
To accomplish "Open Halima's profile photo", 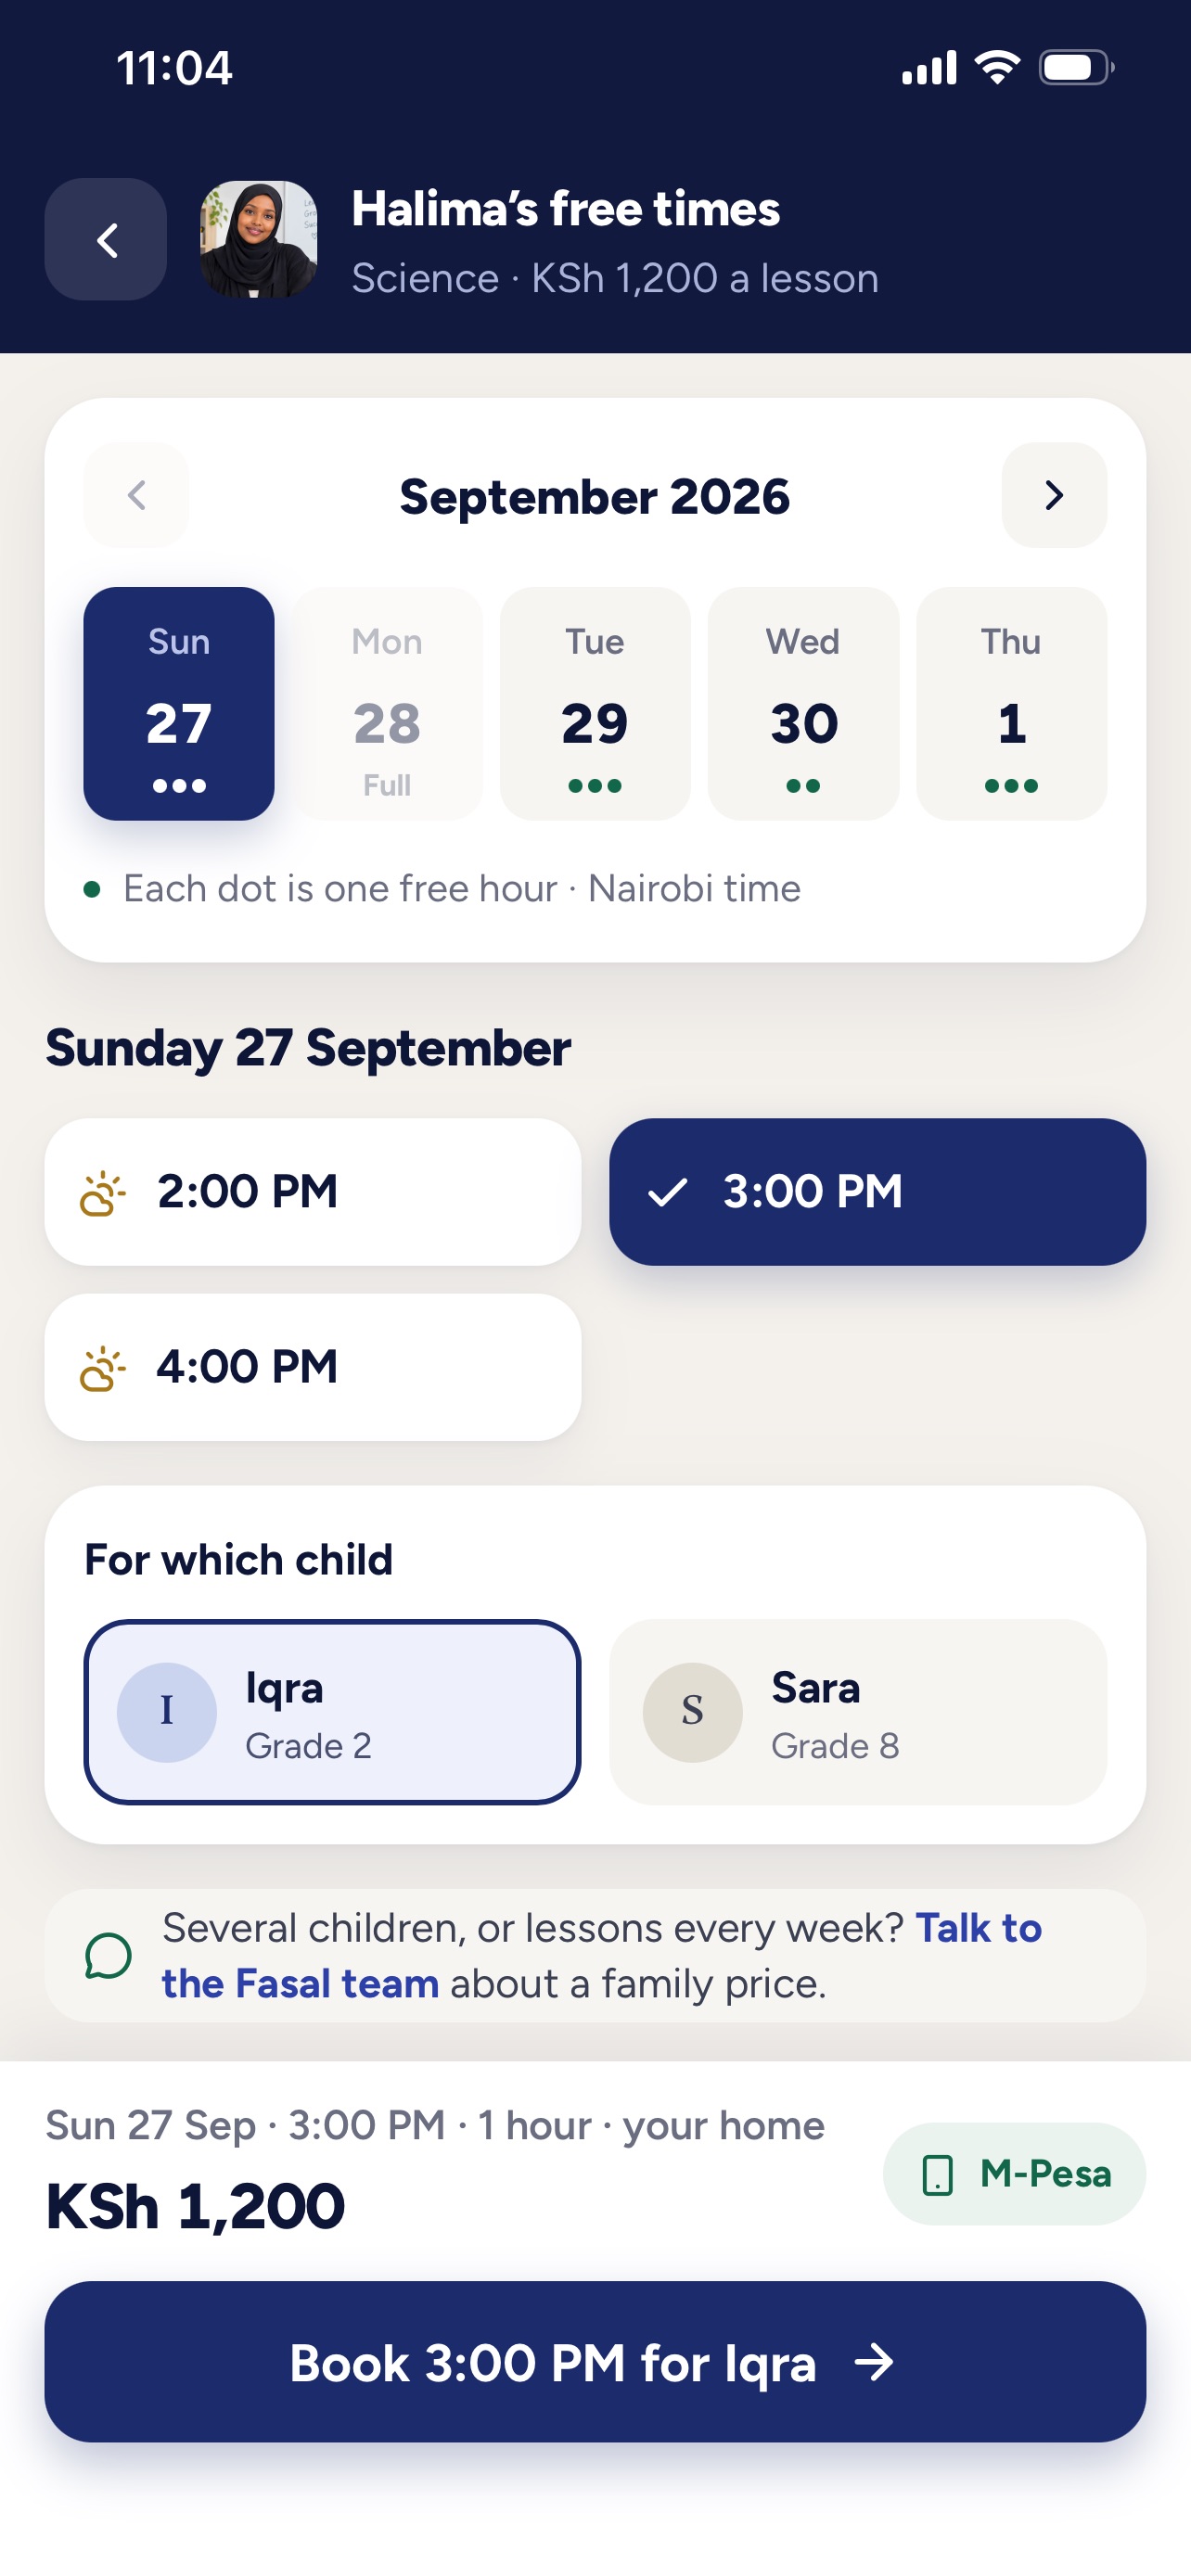I will click(259, 240).
